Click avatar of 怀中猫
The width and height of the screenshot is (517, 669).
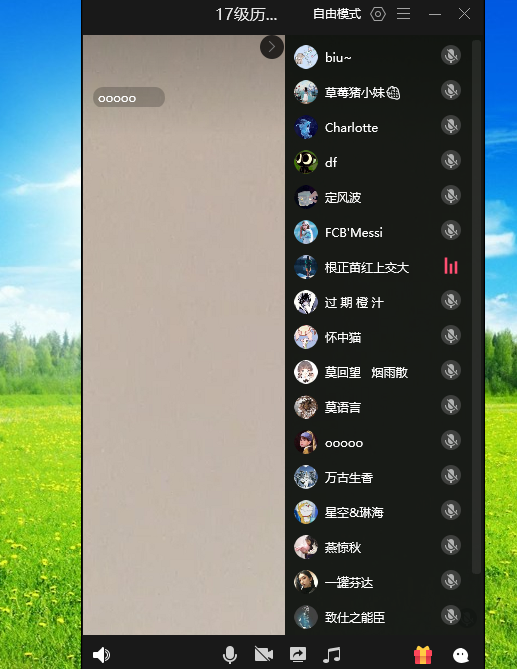pos(306,337)
